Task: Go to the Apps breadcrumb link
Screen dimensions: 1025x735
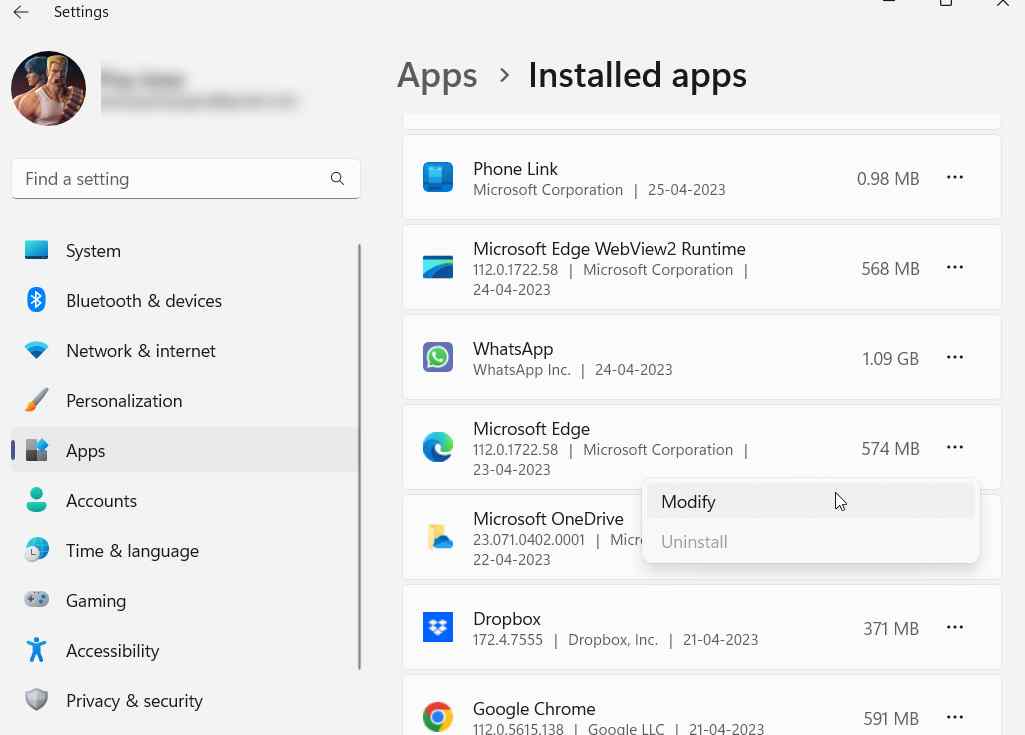Action: [x=437, y=75]
